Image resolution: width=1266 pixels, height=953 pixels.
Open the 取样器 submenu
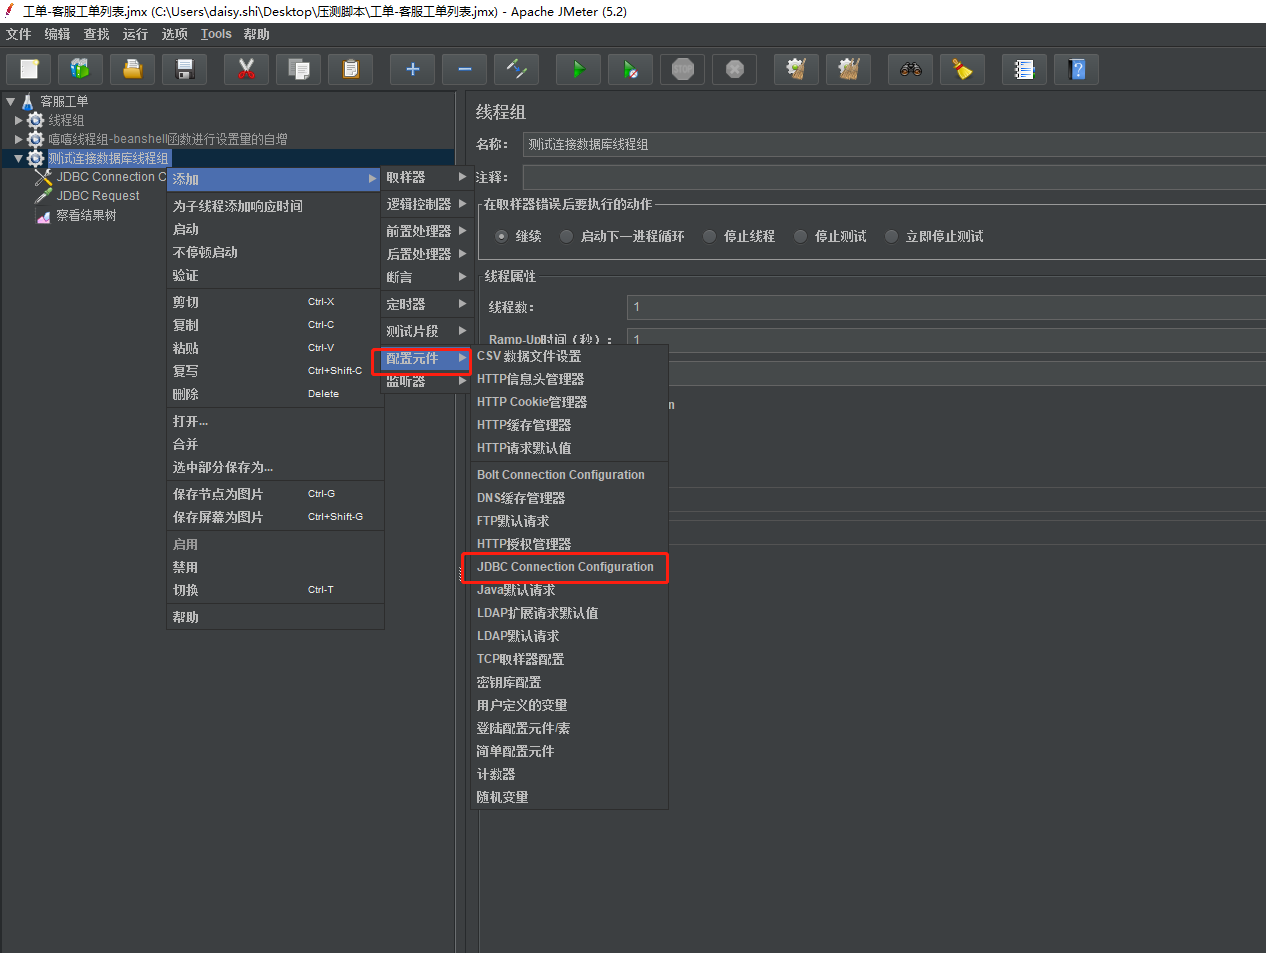point(427,177)
